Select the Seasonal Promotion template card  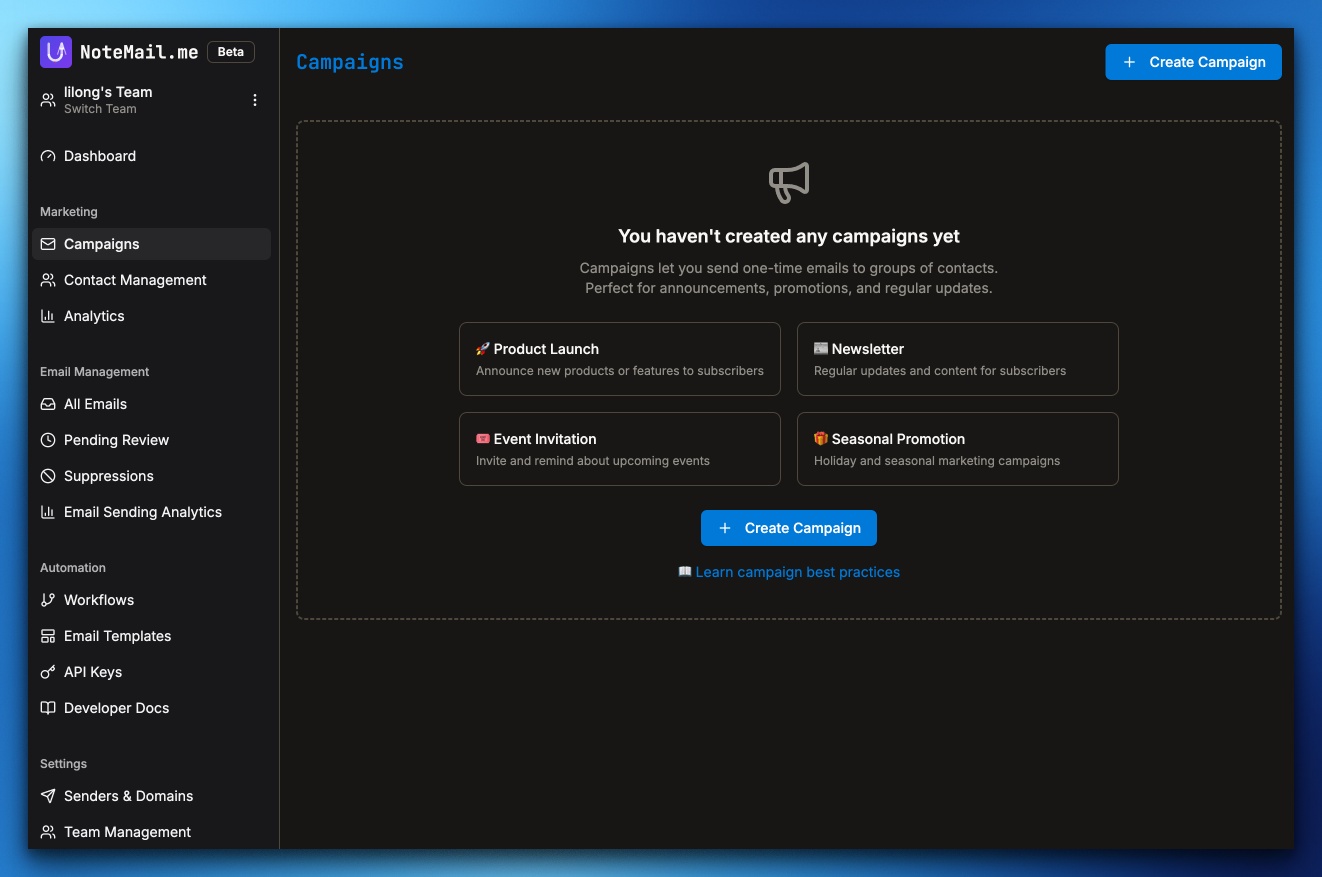tap(956, 448)
